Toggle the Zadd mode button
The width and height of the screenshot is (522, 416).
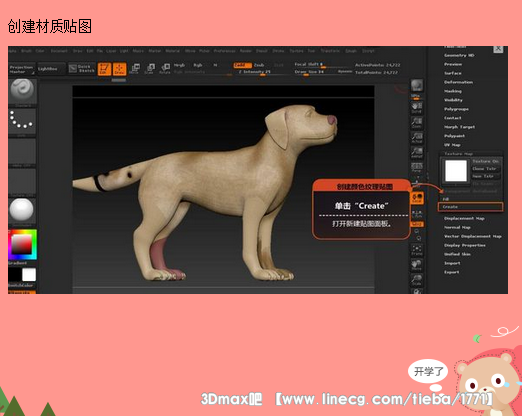241,65
